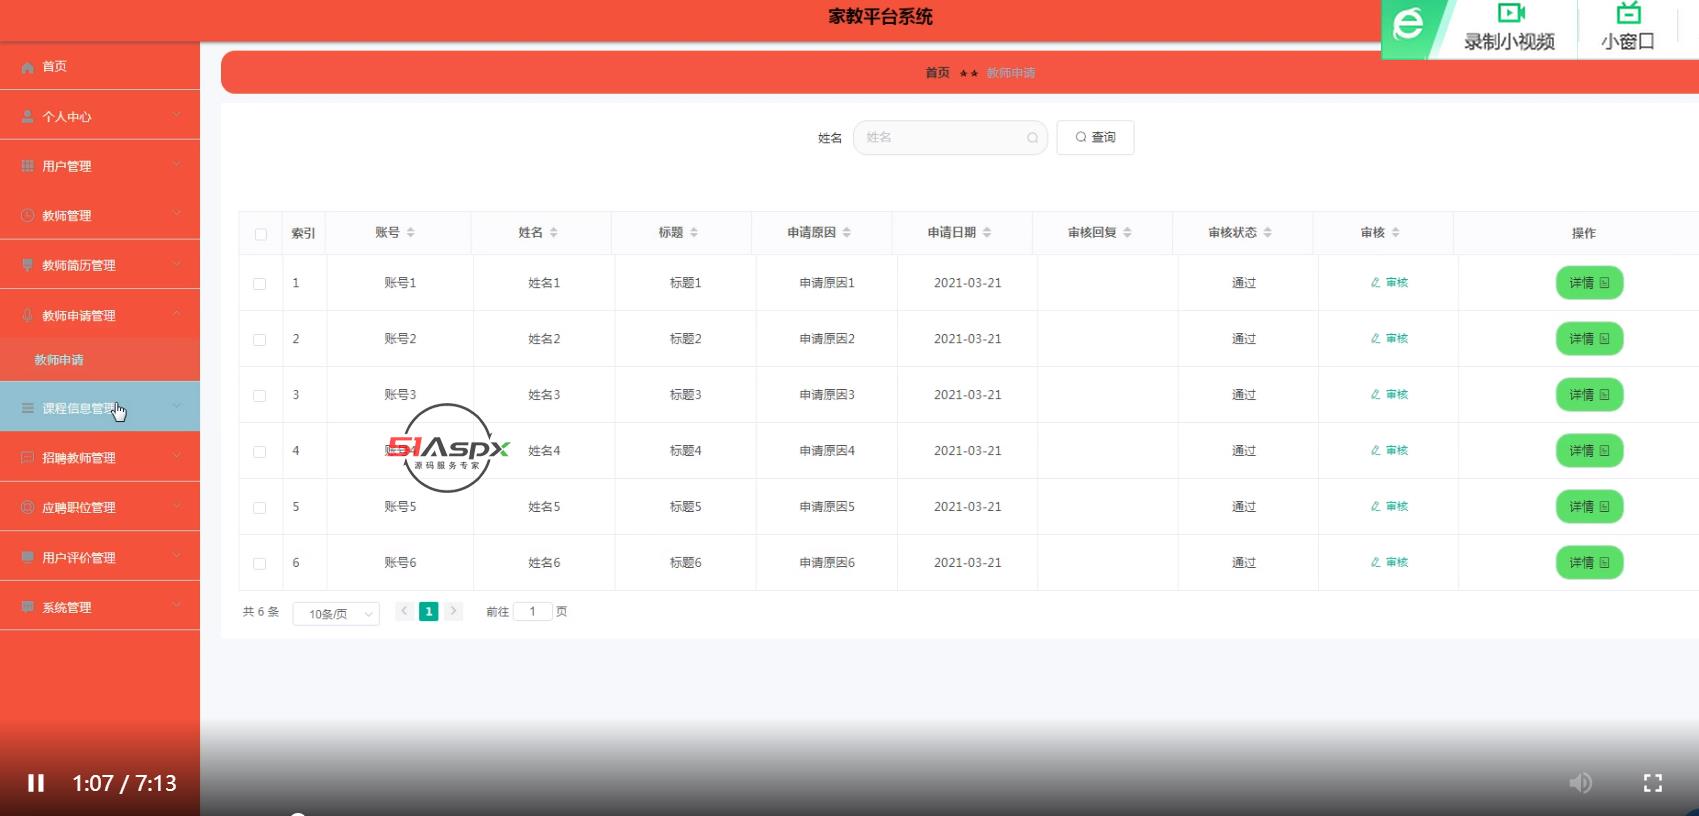
Task: Check the checkbox for row 账号5
Action: coord(260,508)
